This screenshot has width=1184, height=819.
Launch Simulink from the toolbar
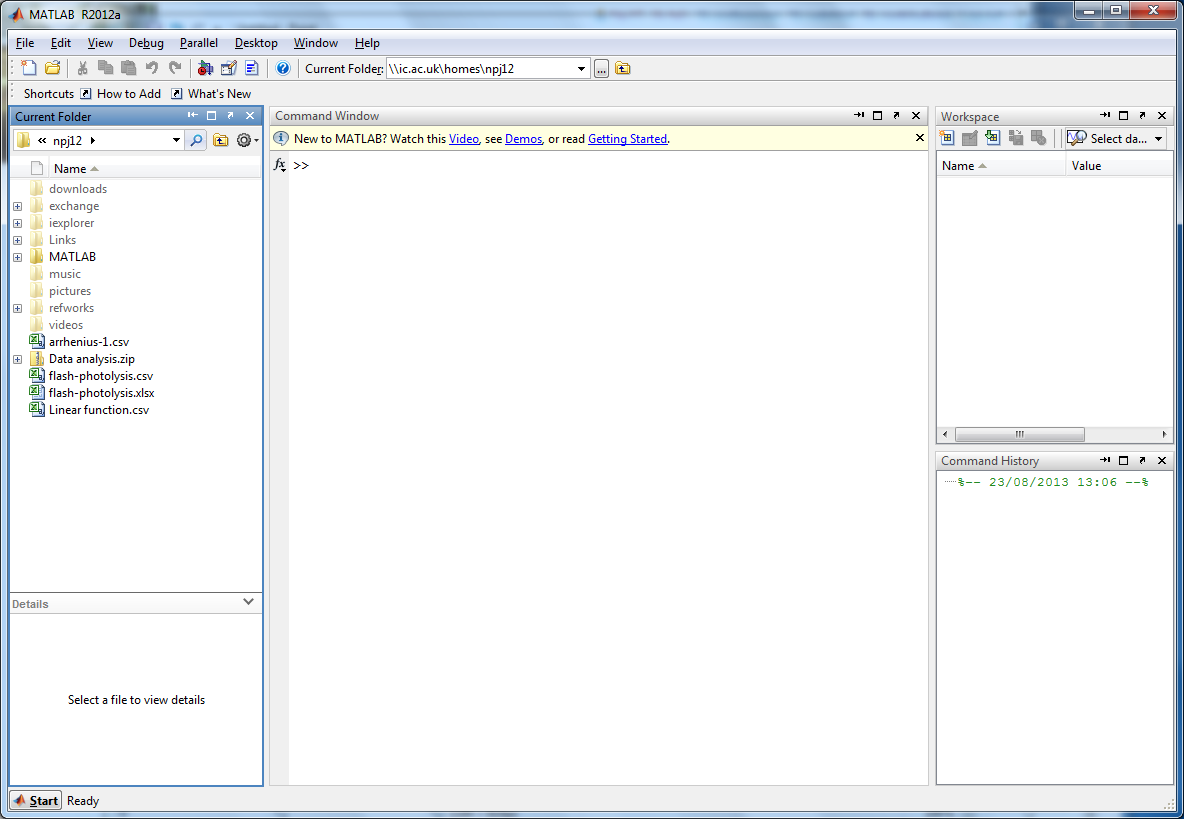click(205, 69)
